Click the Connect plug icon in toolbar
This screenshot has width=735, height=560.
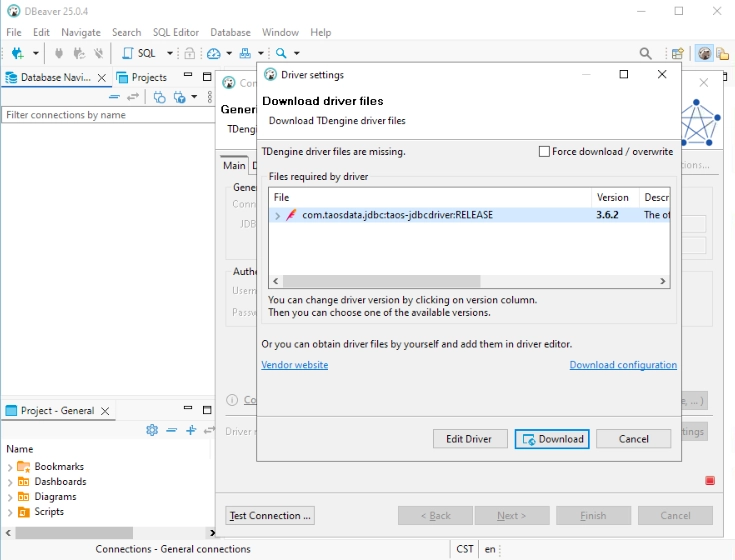click(59, 53)
